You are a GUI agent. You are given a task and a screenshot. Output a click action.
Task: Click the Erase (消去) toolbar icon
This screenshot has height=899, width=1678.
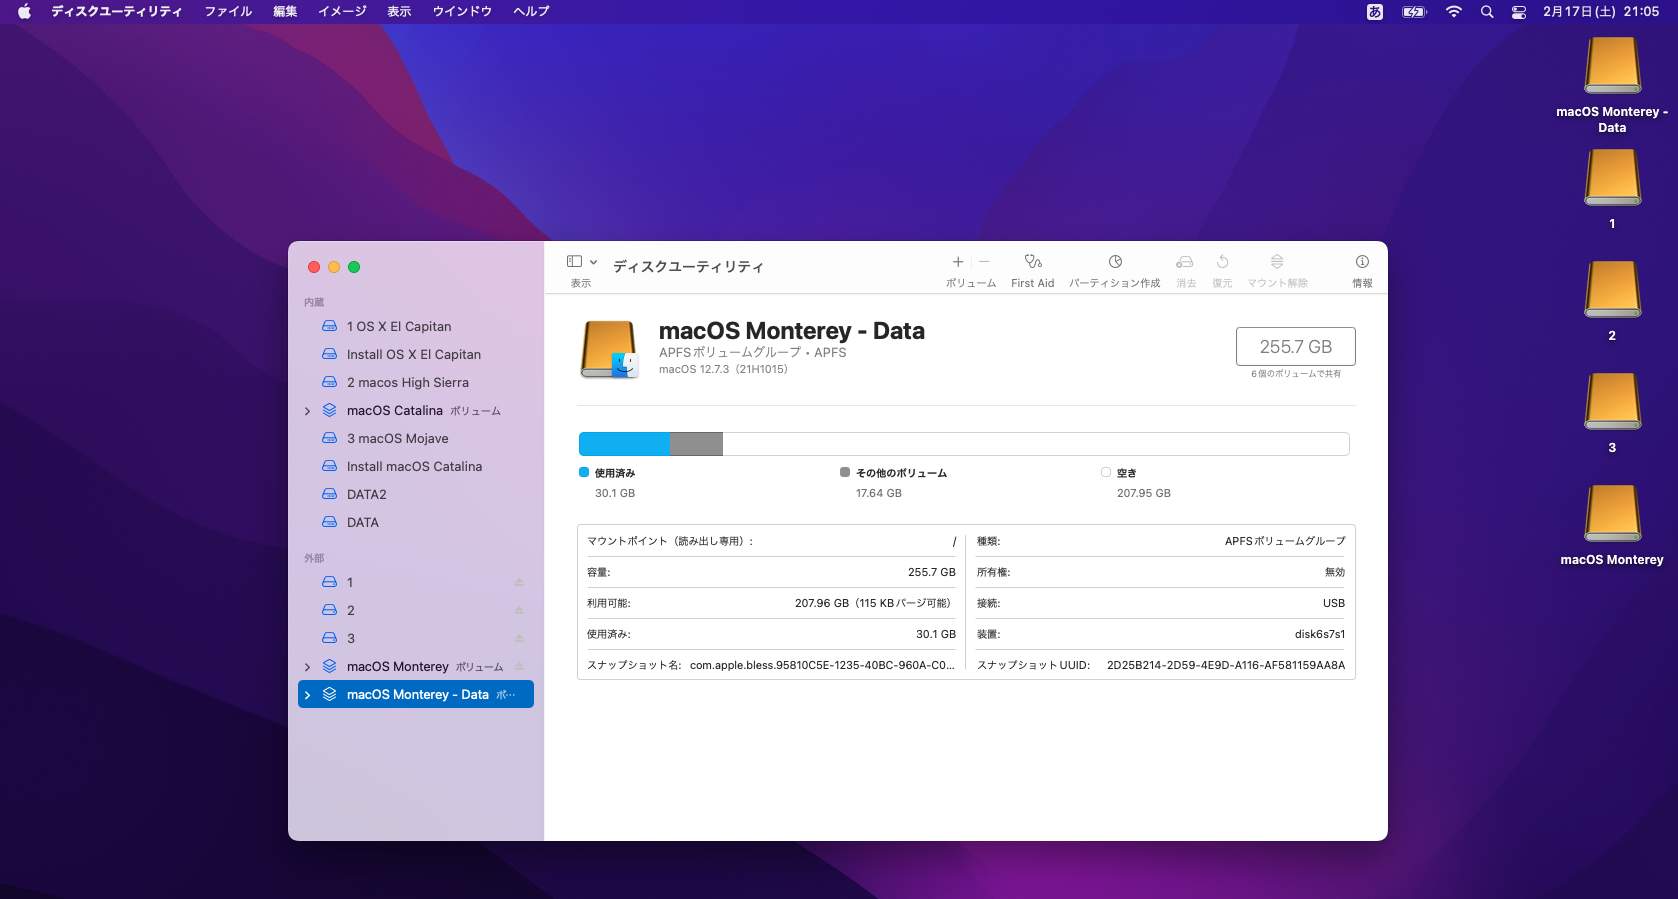(1185, 262)
